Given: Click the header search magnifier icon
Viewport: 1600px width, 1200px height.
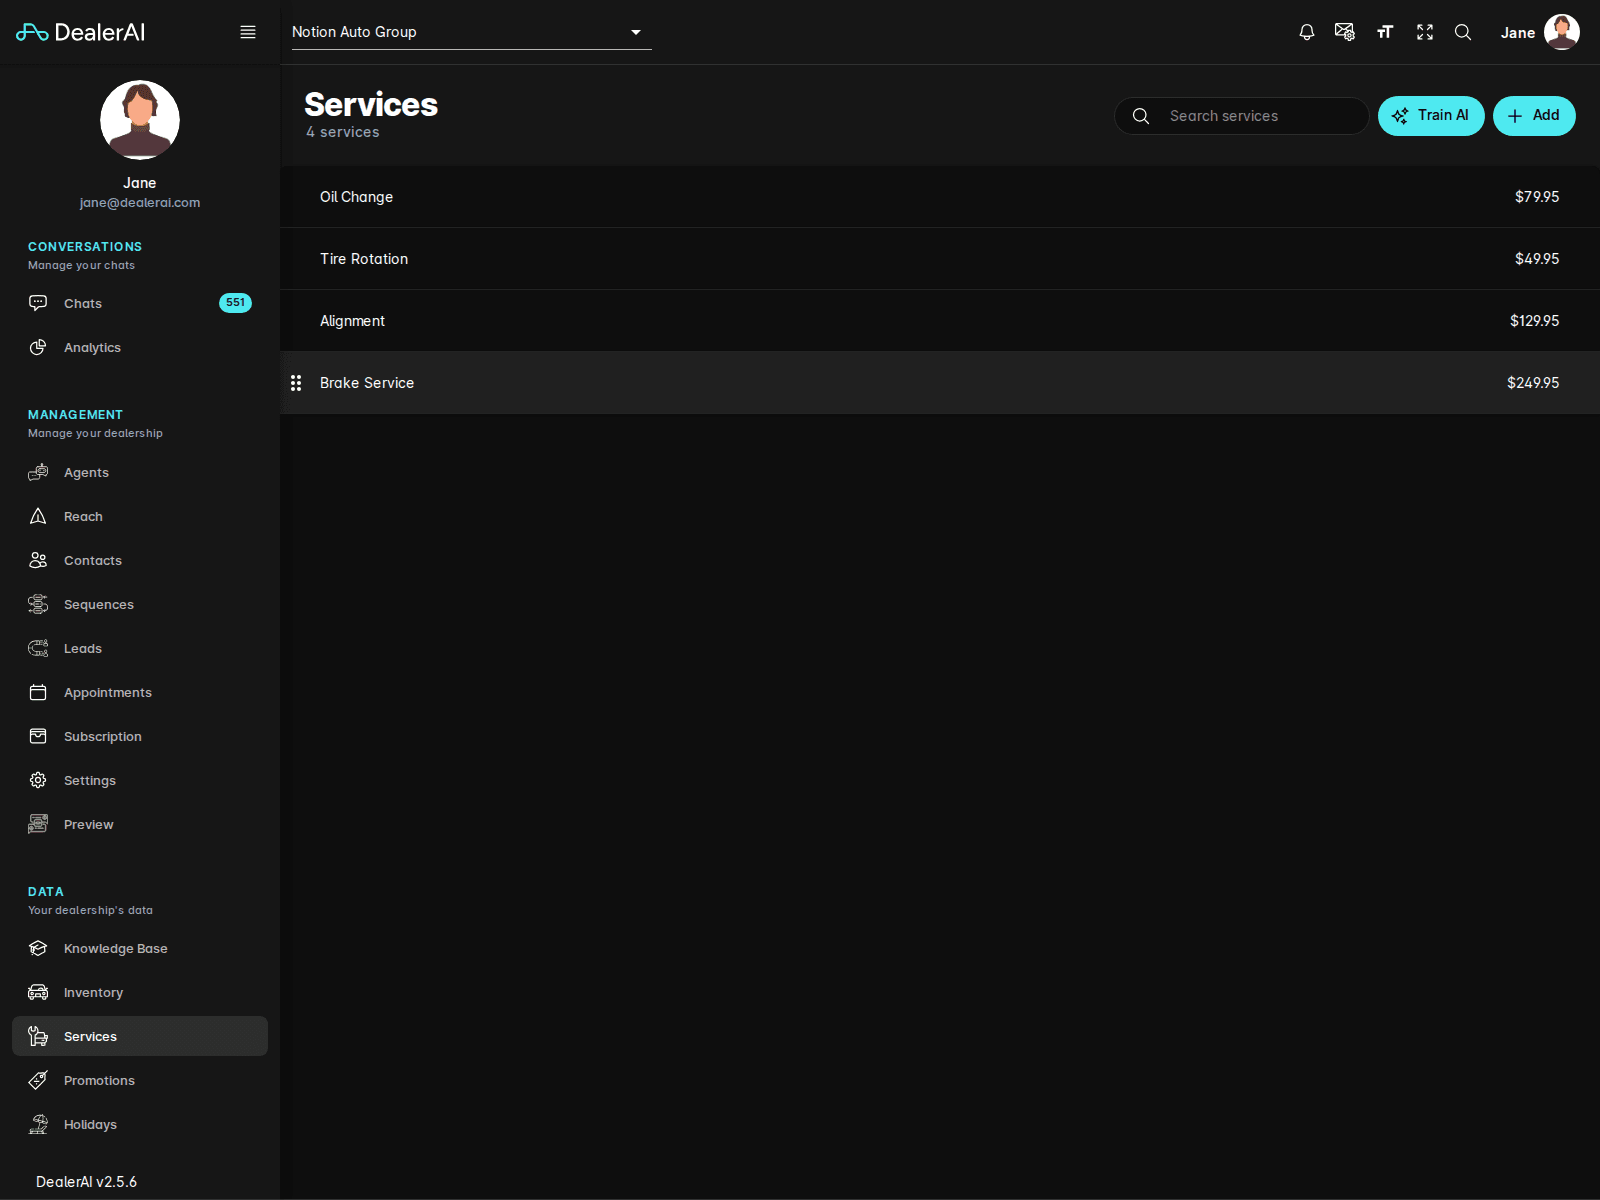Looking at the screenshot, I should coord(1463,32).
